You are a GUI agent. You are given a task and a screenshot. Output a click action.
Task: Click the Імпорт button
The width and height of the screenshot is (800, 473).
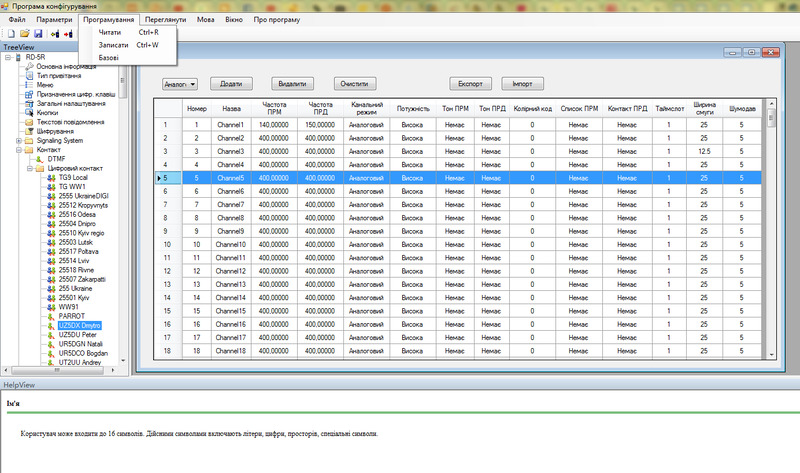[x=522, y=84]
